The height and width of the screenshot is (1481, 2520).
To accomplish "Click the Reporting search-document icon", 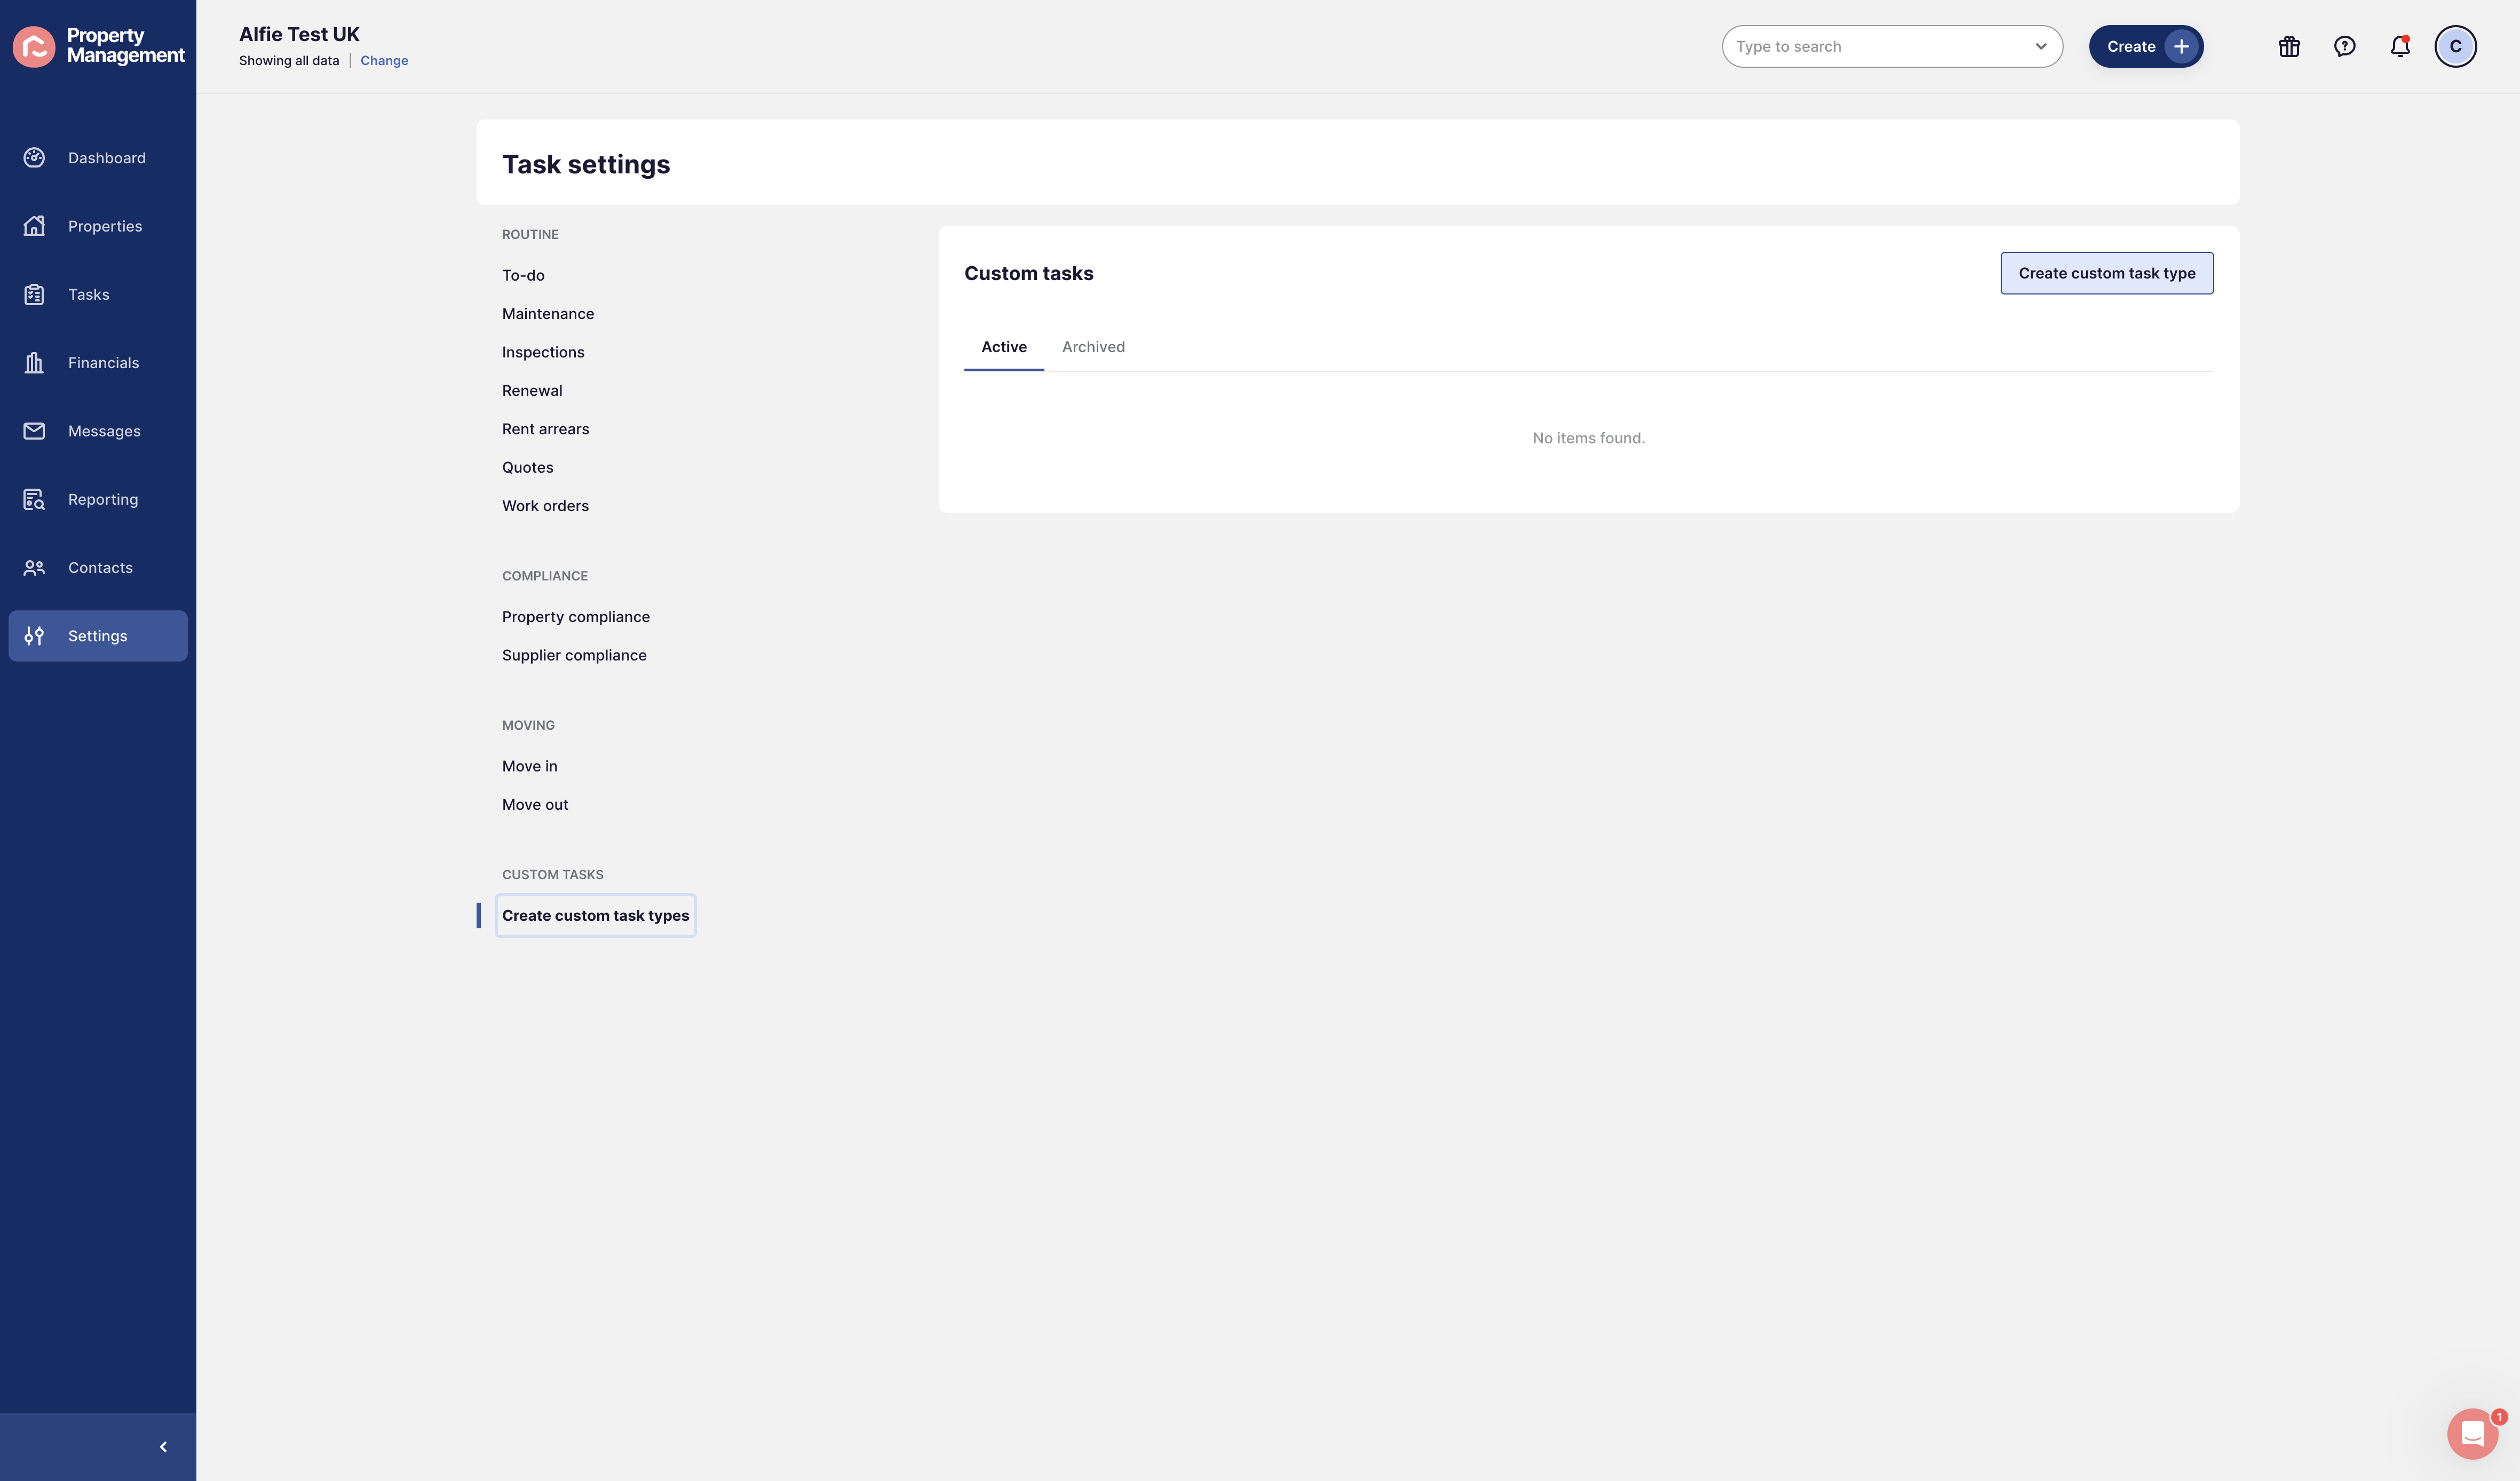I will [34, 499].
